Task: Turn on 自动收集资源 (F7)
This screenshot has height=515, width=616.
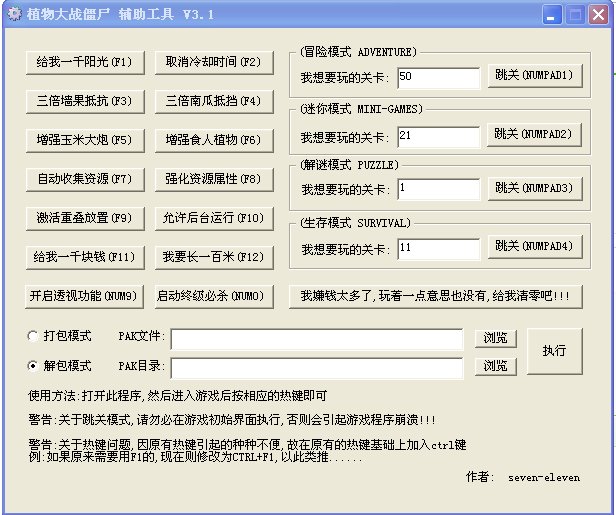Action: 84,179
